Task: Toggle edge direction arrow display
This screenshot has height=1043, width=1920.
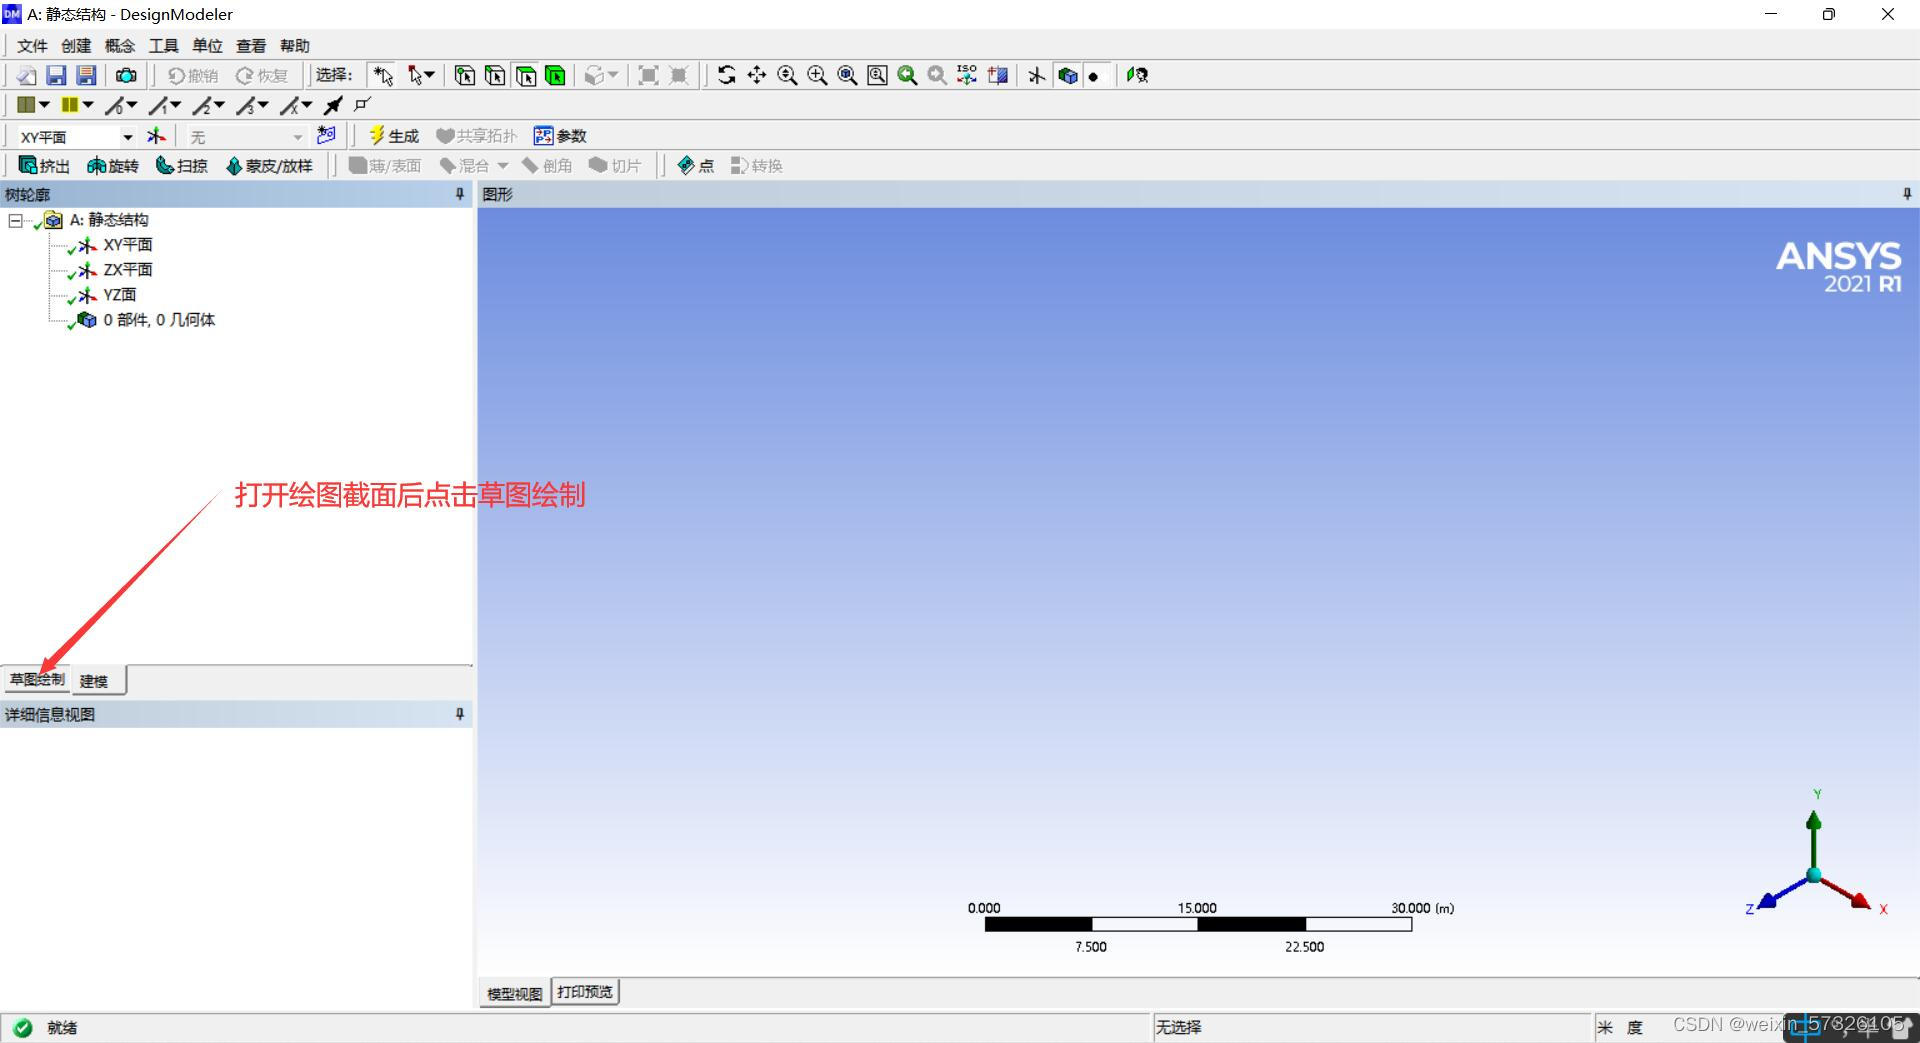Action: 333,105
